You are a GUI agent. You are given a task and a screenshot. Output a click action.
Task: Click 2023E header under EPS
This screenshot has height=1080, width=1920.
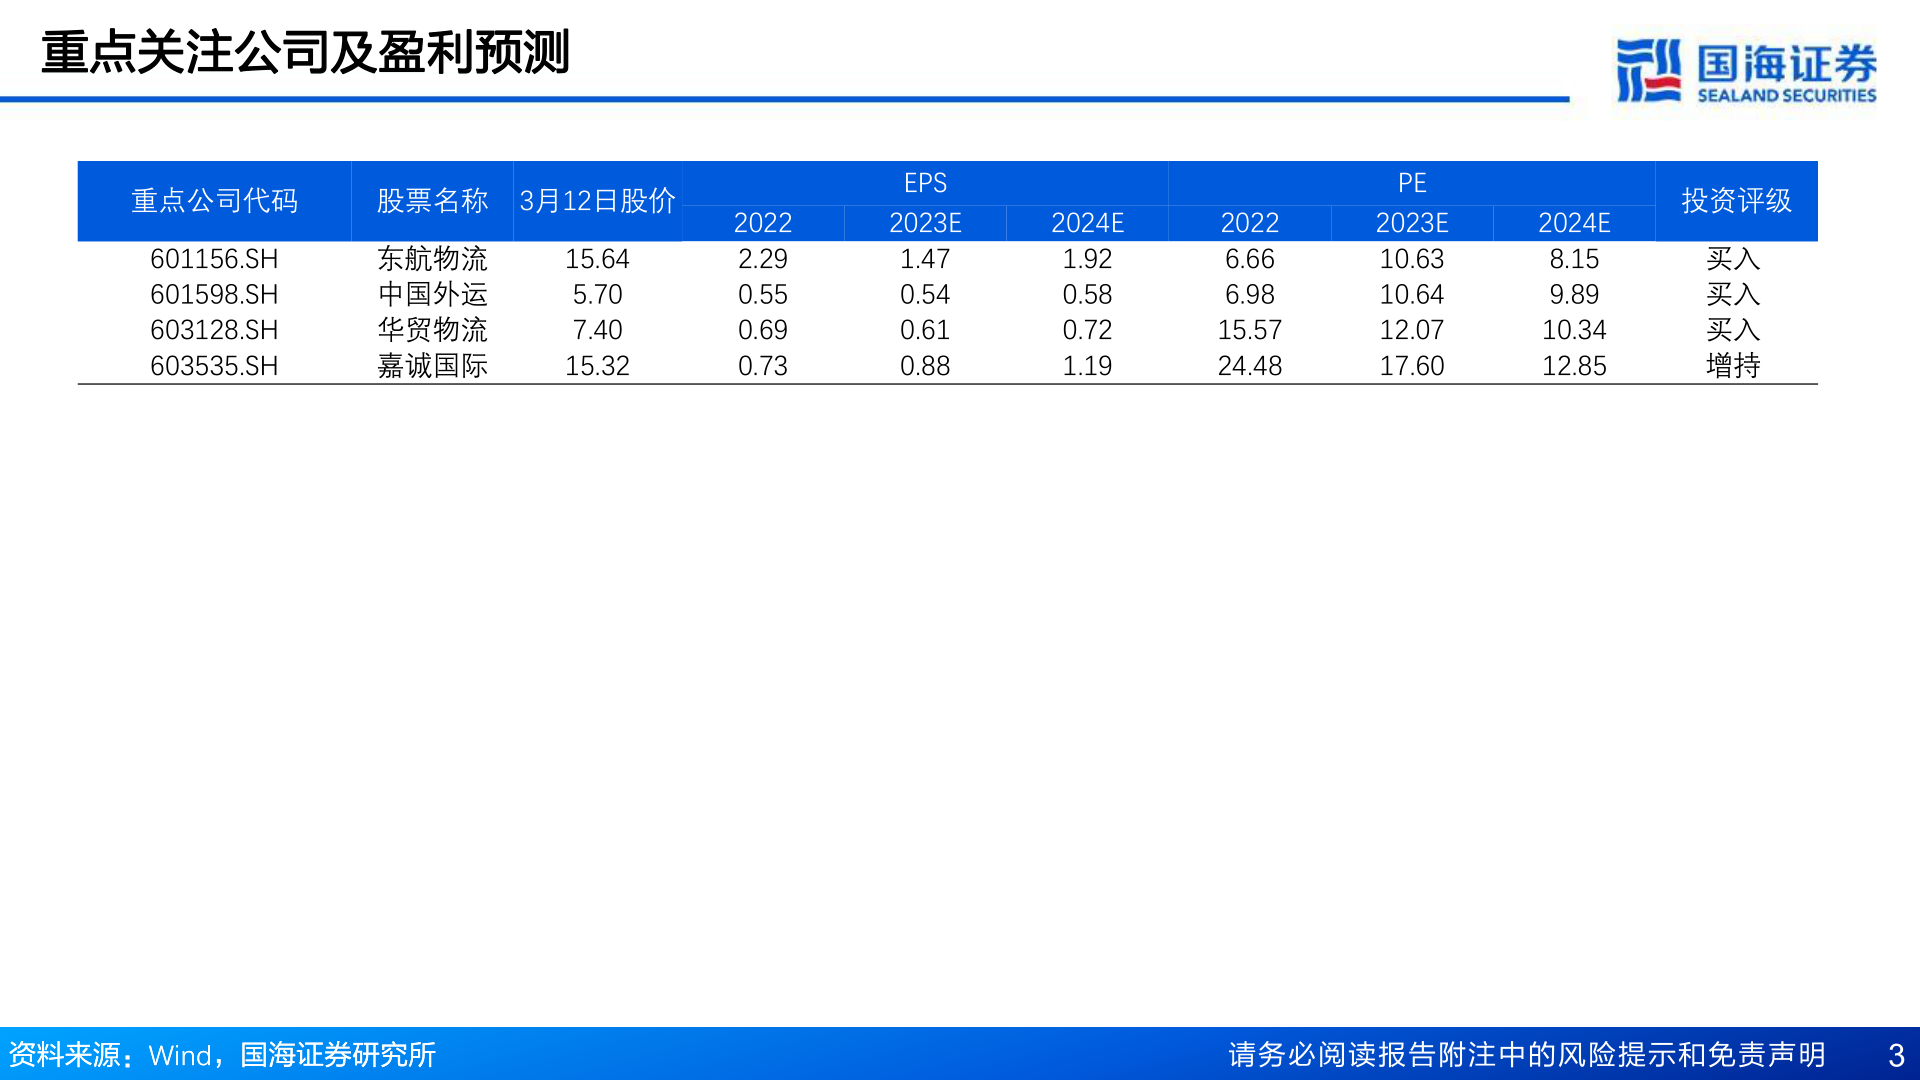(925, 223)
